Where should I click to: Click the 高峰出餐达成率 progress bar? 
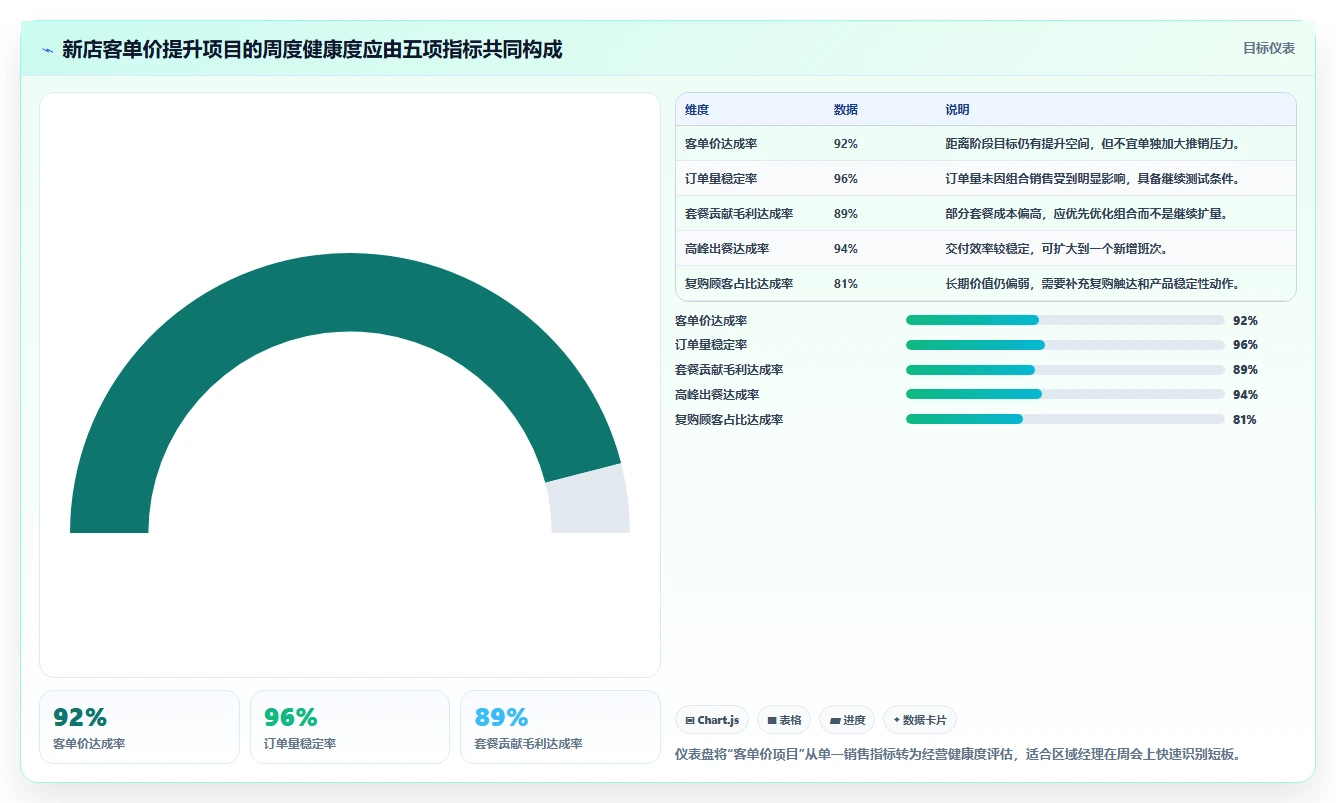point(1065,394)
